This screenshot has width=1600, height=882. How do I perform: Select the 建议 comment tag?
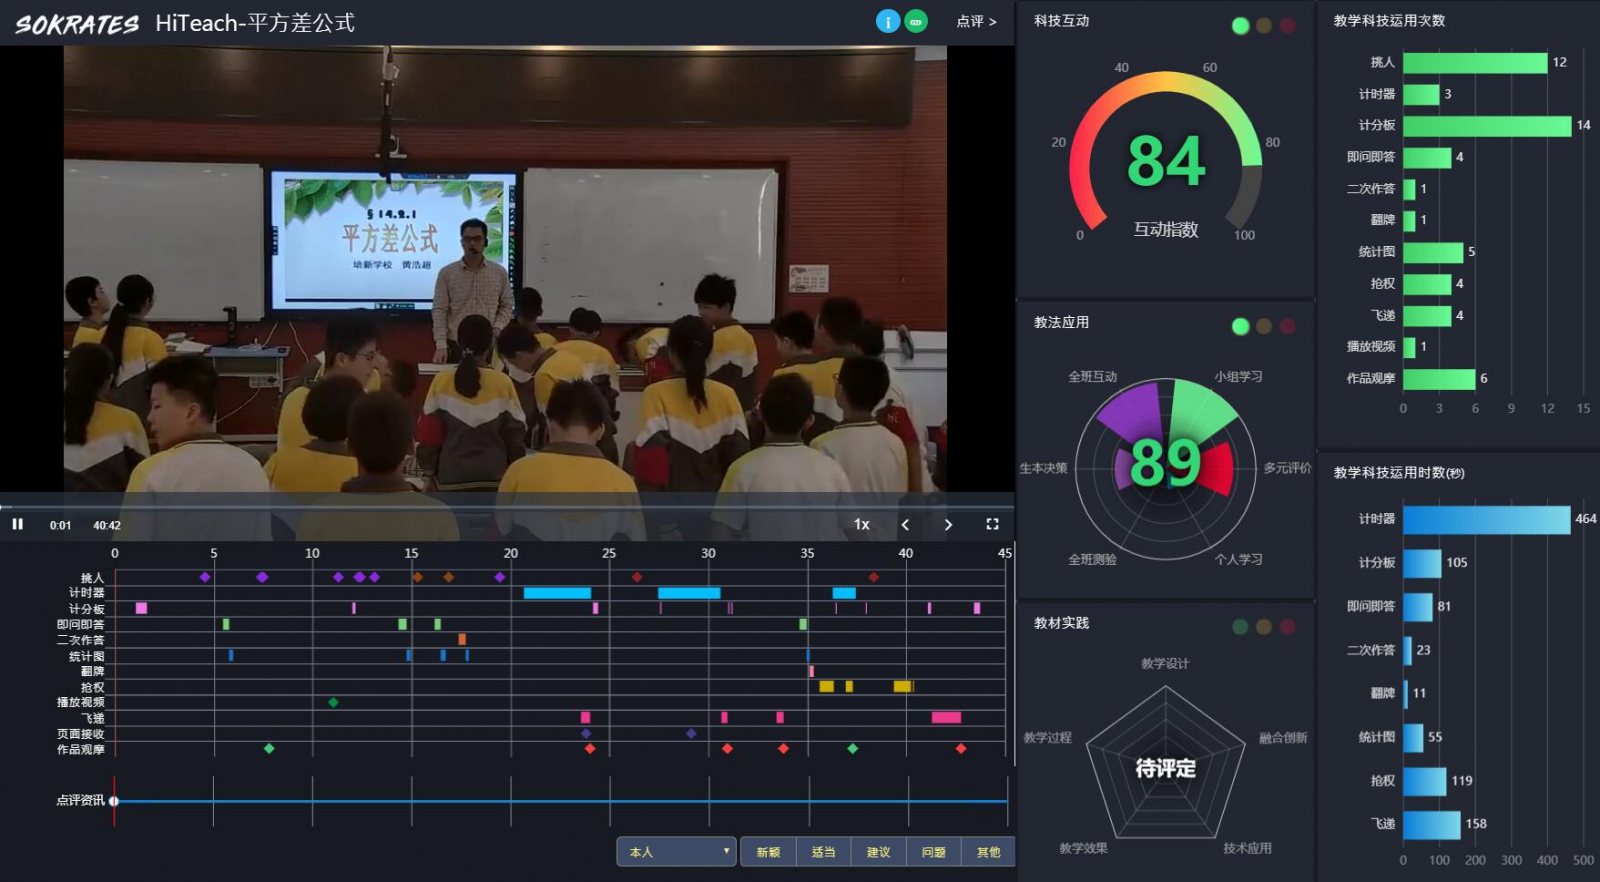click(878, 852)
